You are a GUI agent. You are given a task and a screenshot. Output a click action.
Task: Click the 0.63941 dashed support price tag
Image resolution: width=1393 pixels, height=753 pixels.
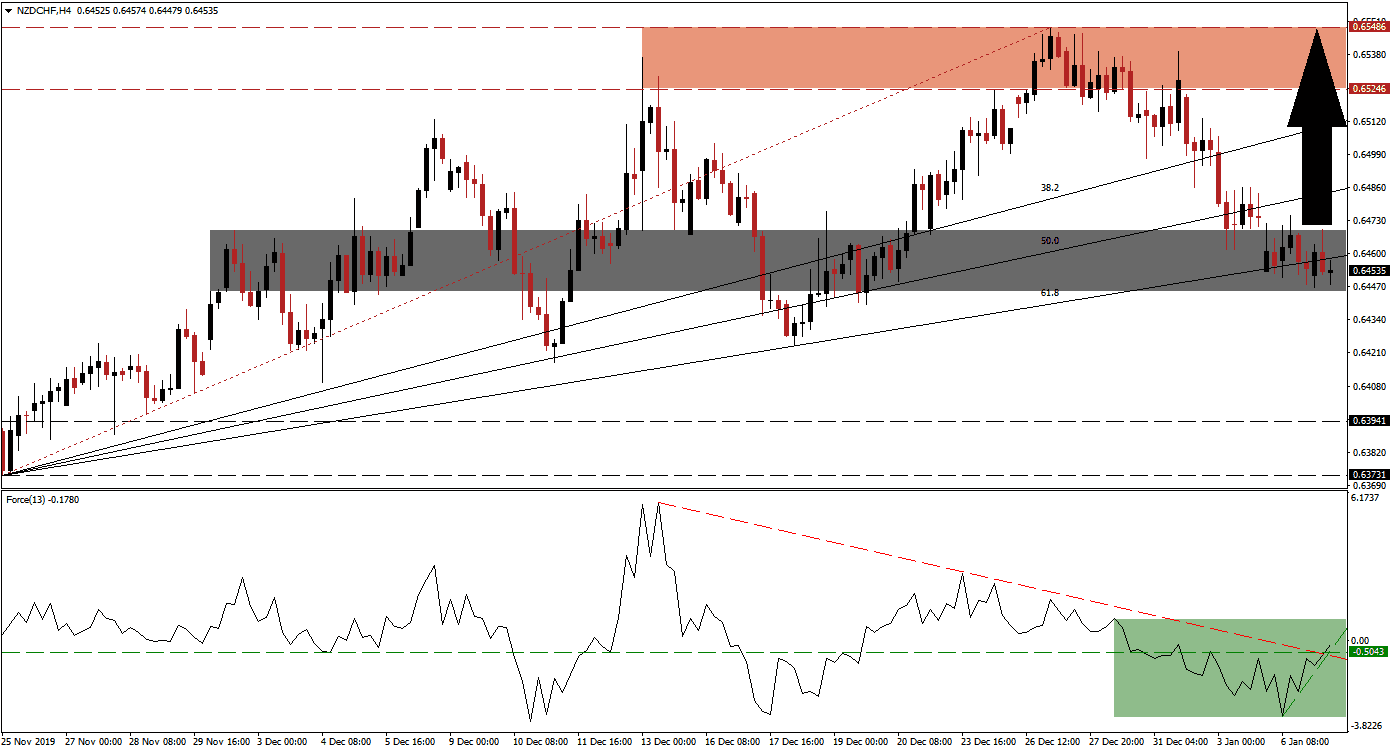tap(1367, 421)
